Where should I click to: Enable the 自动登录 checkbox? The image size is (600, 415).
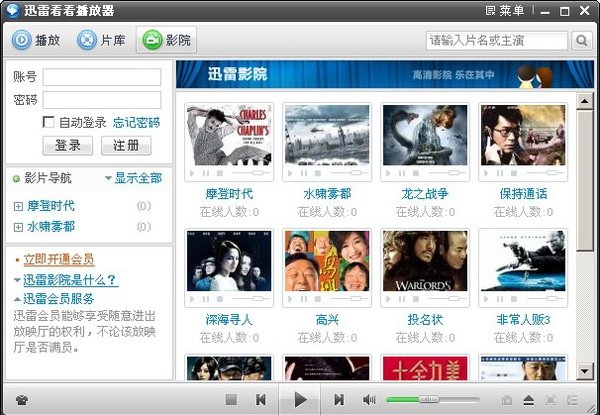(48, 122)
